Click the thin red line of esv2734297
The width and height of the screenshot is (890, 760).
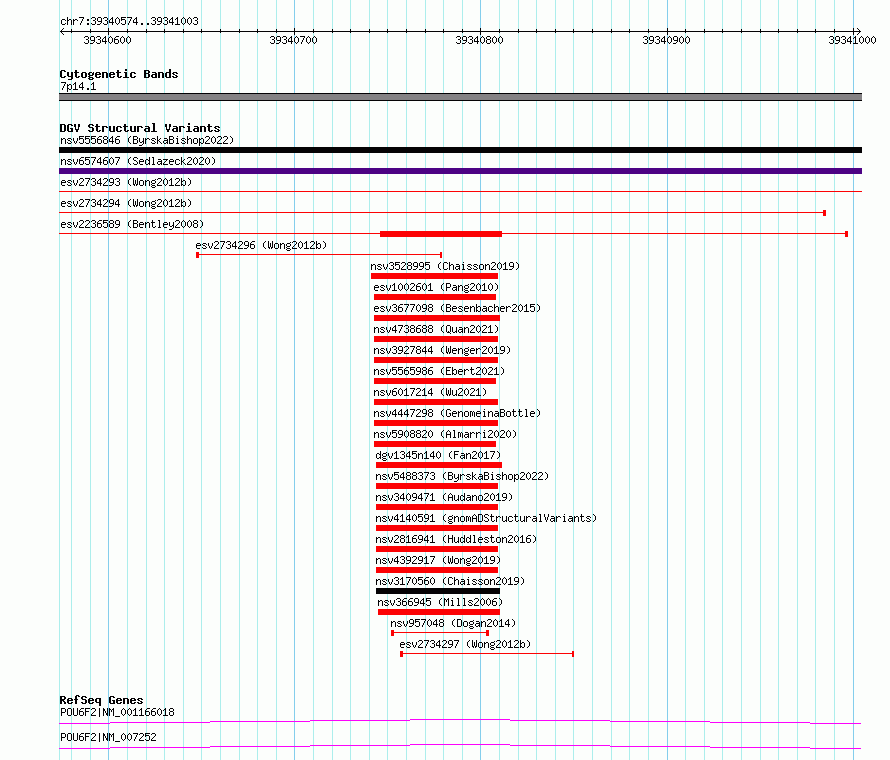tap(487, 654)
